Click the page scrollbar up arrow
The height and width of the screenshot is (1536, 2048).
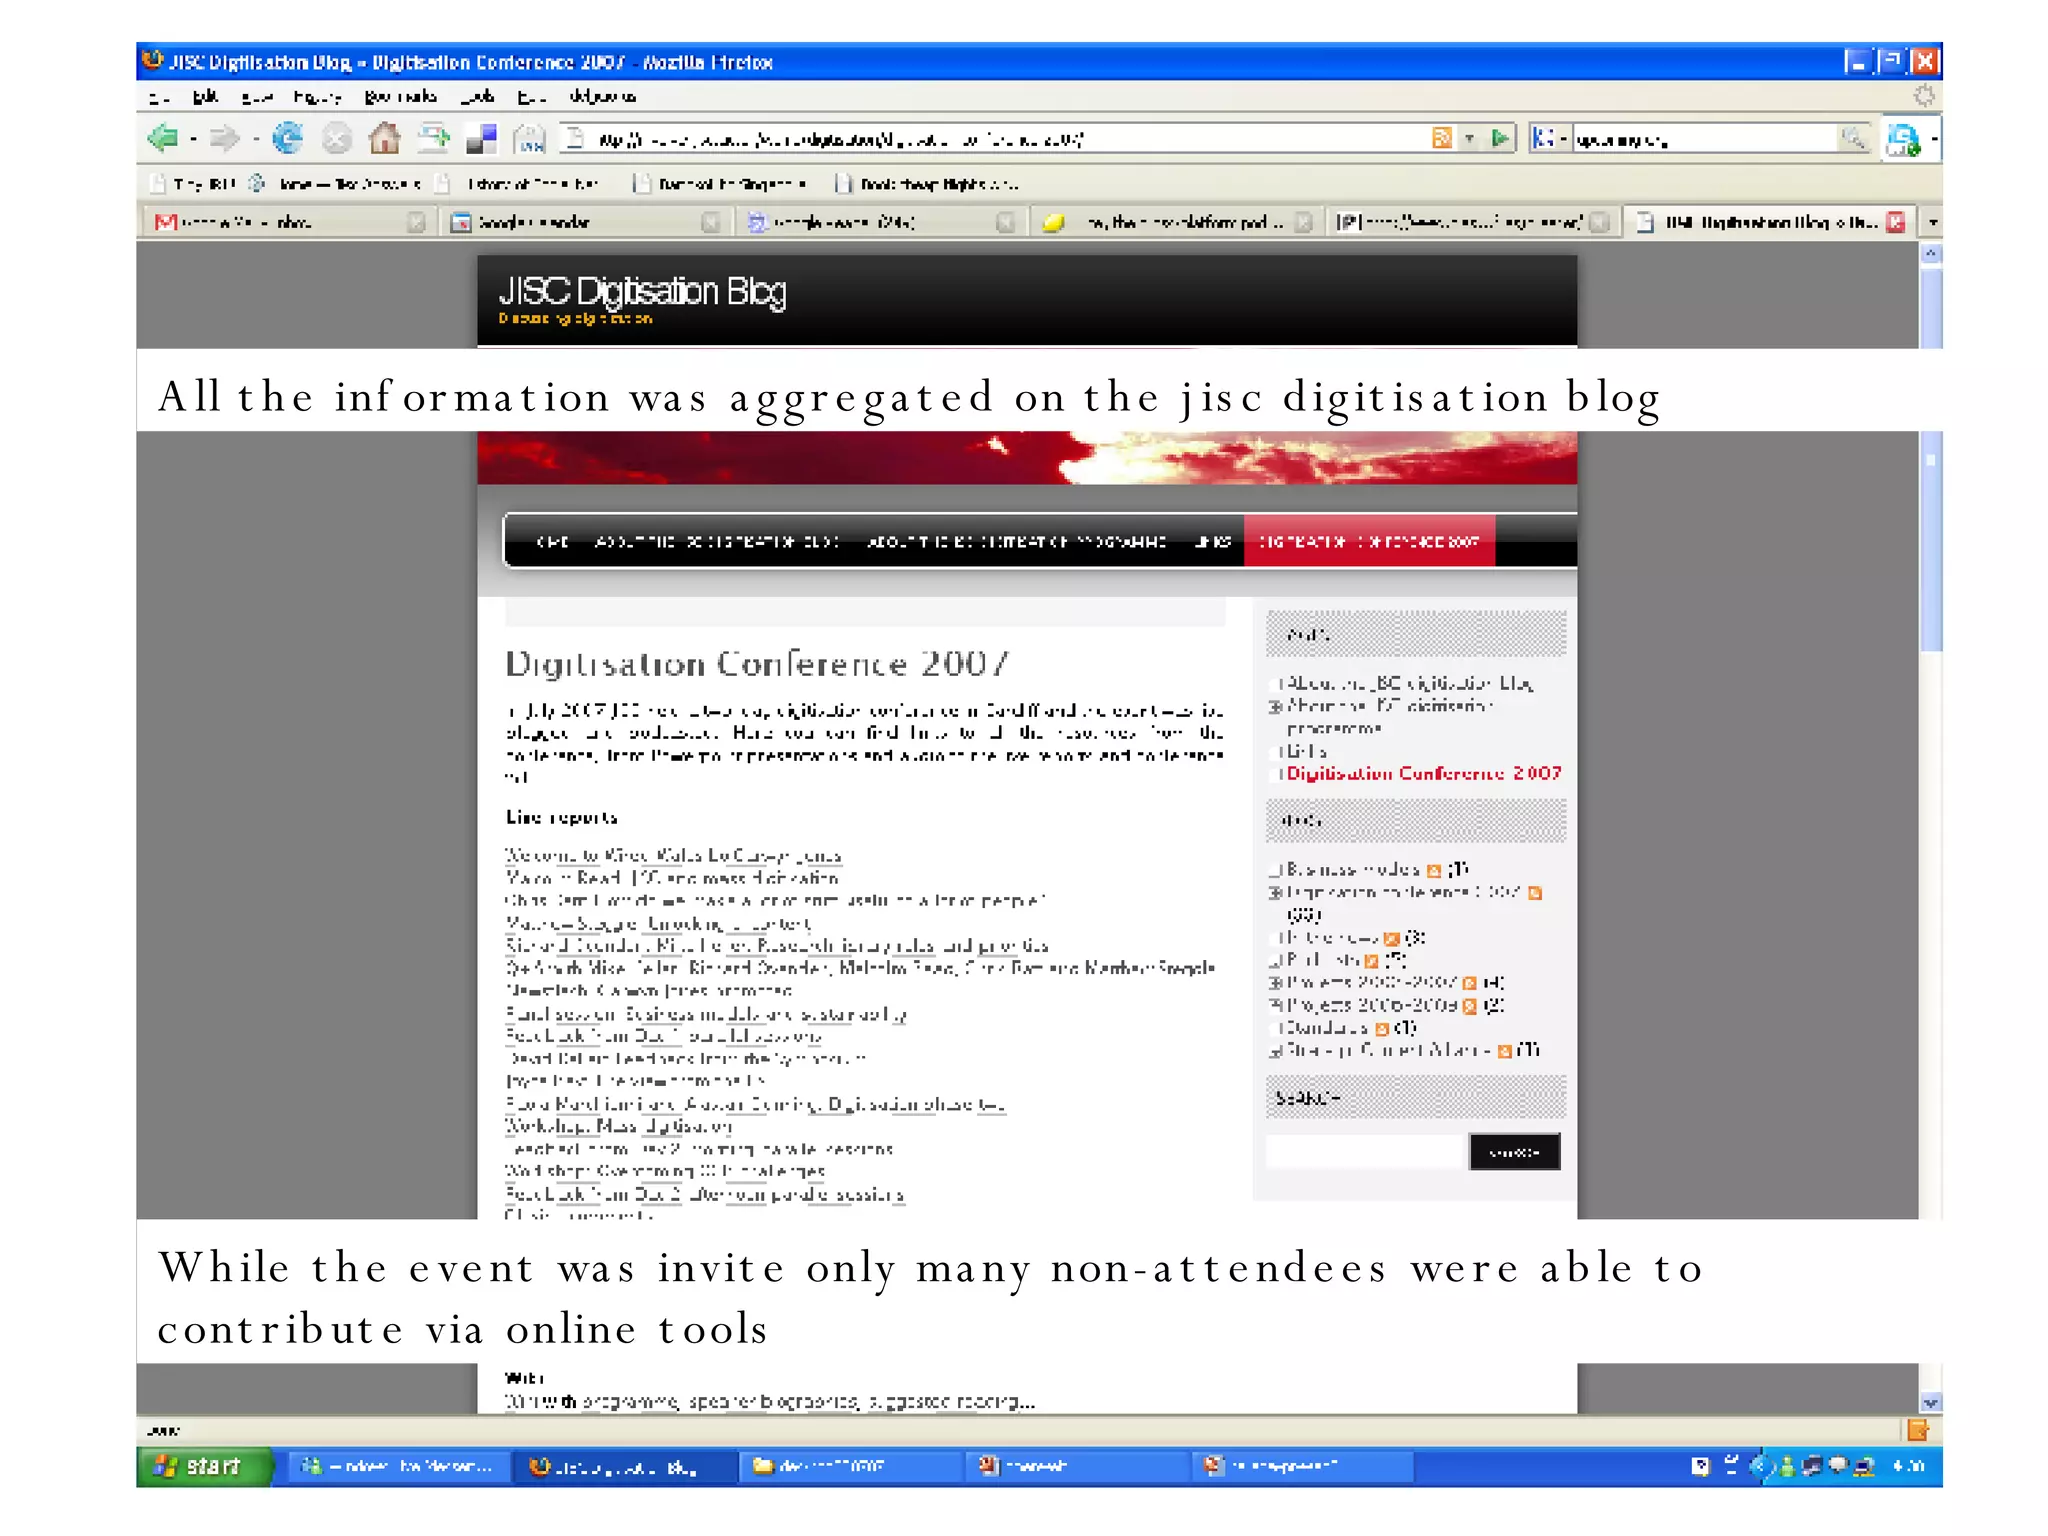tap(1930, 253)
